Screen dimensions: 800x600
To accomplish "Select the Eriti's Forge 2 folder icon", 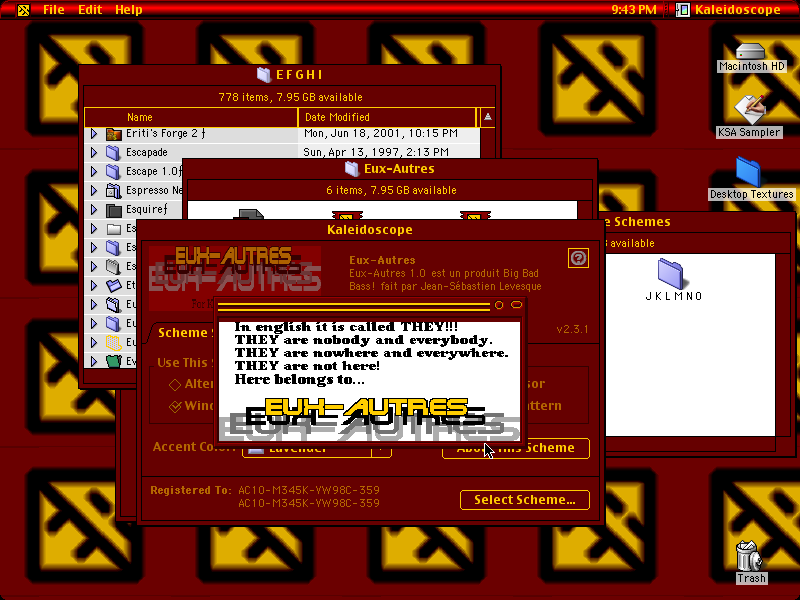I will pos(114,134).
